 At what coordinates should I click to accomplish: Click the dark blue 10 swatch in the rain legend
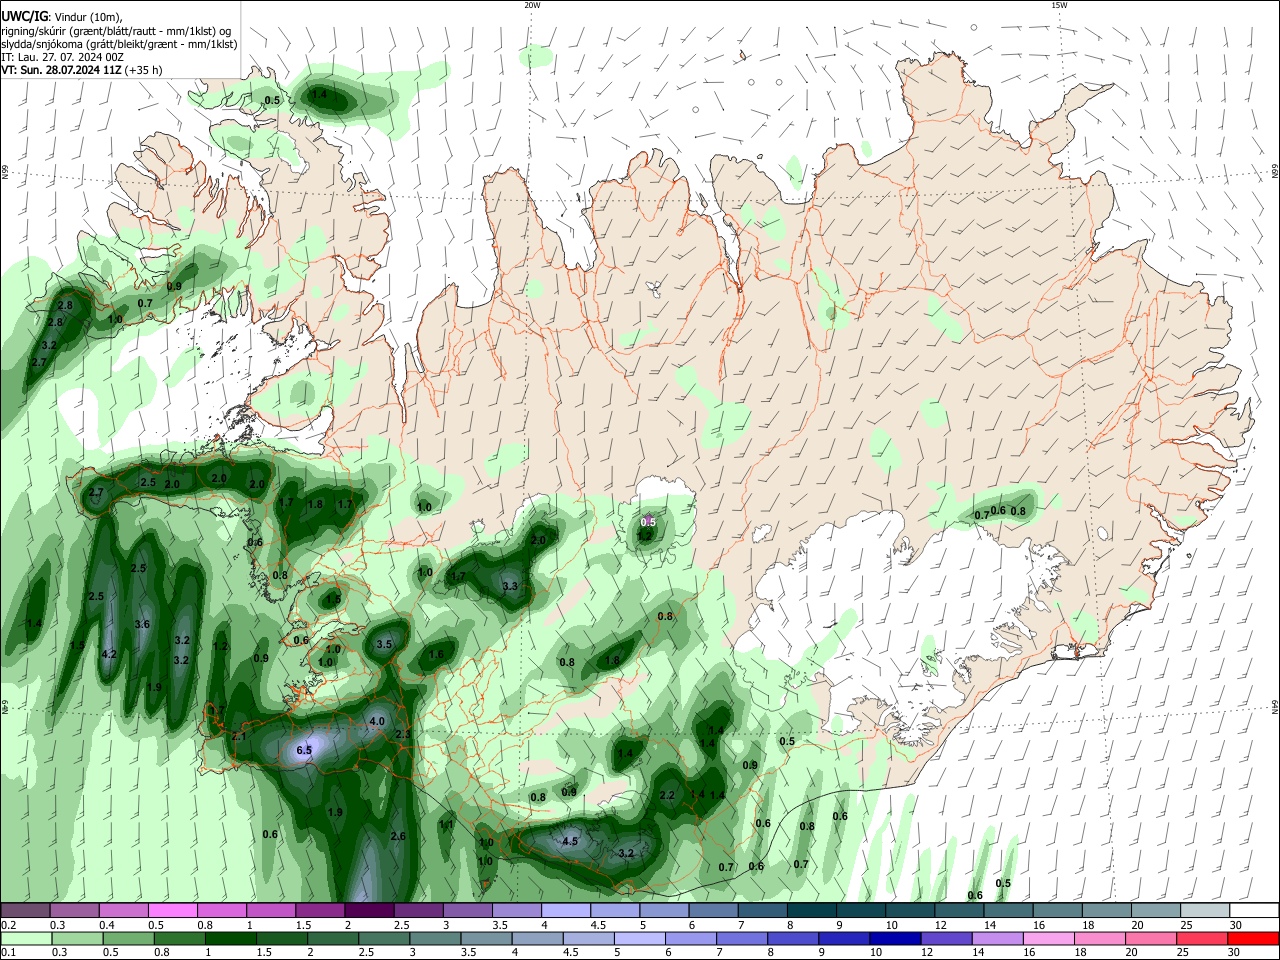[894, 939]
